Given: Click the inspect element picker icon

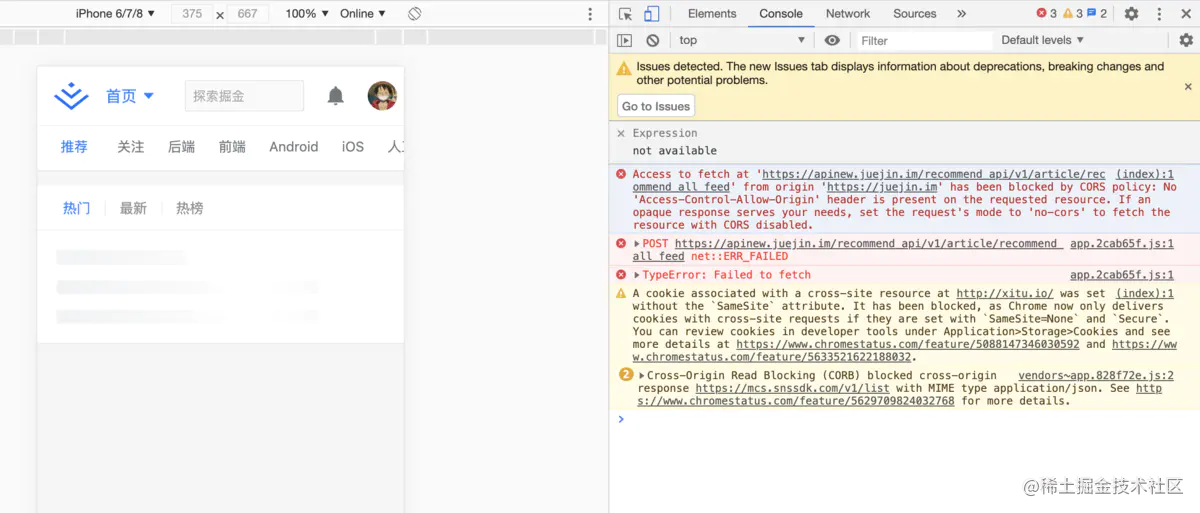Looking at the screenshot, I should [625, 14].
